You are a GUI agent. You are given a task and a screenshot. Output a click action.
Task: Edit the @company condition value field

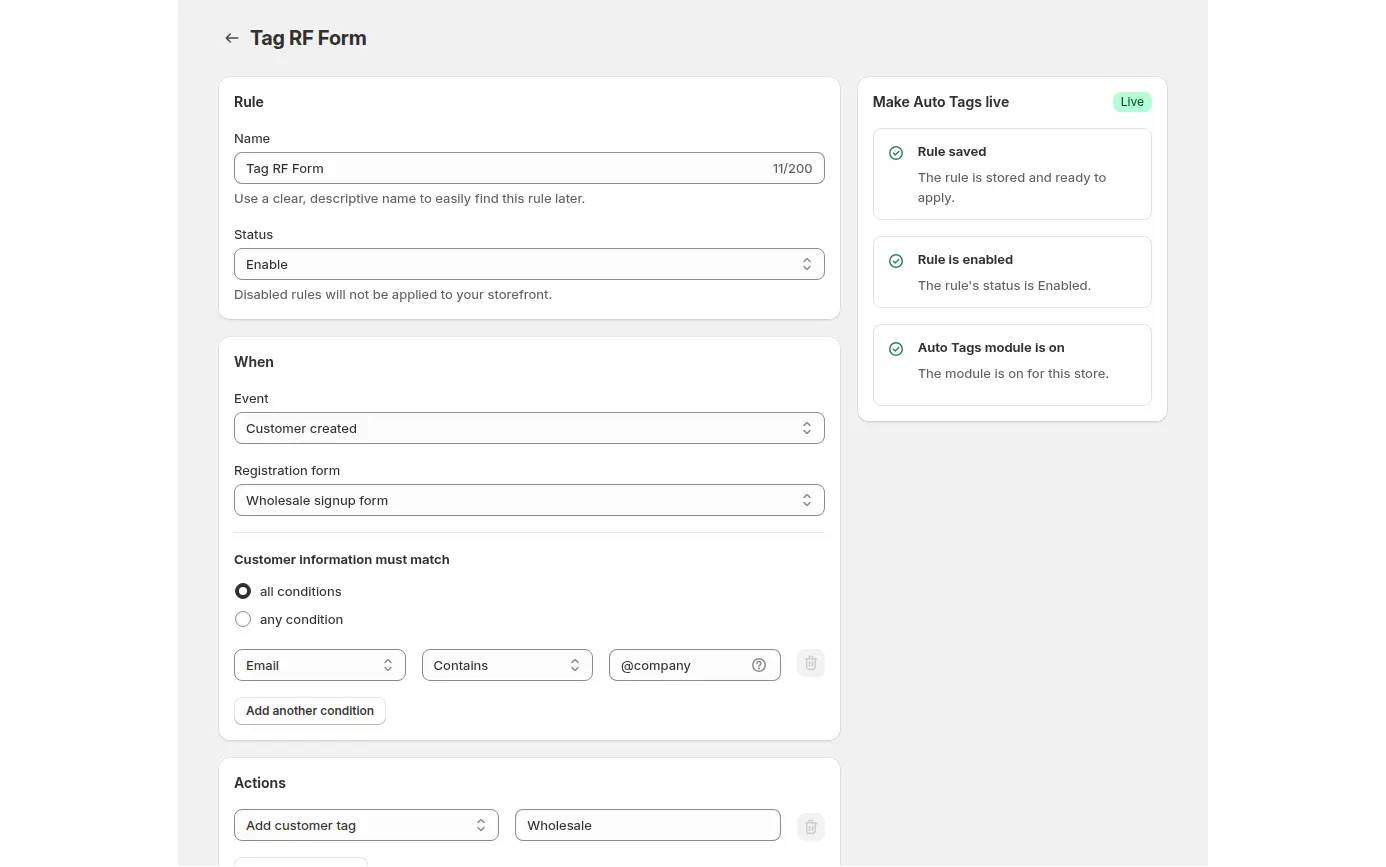pos(695,665)
